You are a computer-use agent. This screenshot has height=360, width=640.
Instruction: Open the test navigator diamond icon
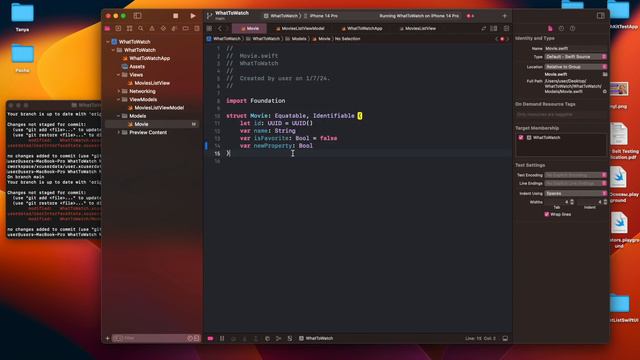[163, 29]
